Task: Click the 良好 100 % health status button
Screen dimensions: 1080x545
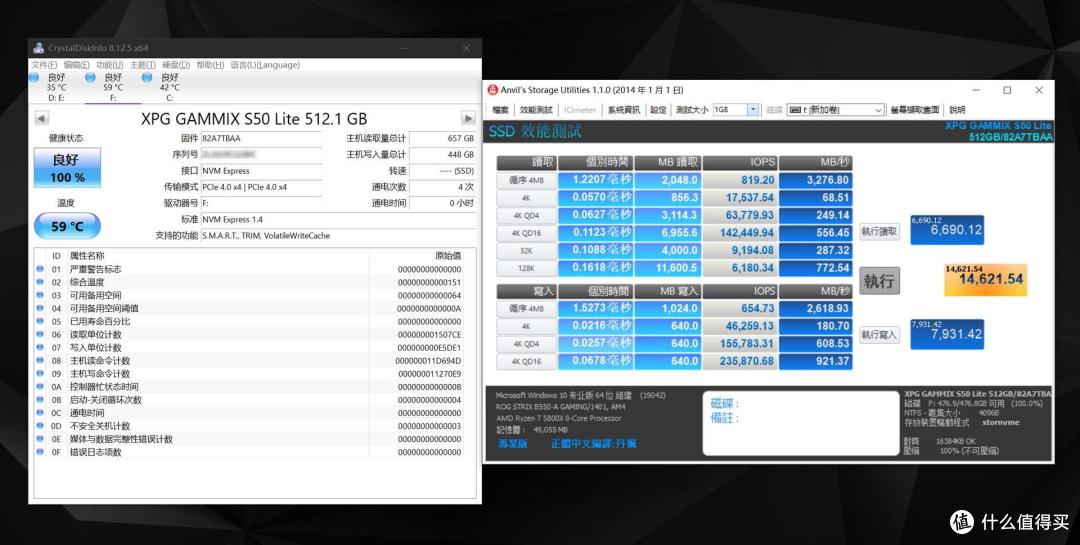Action: click(x=68, y=167)
